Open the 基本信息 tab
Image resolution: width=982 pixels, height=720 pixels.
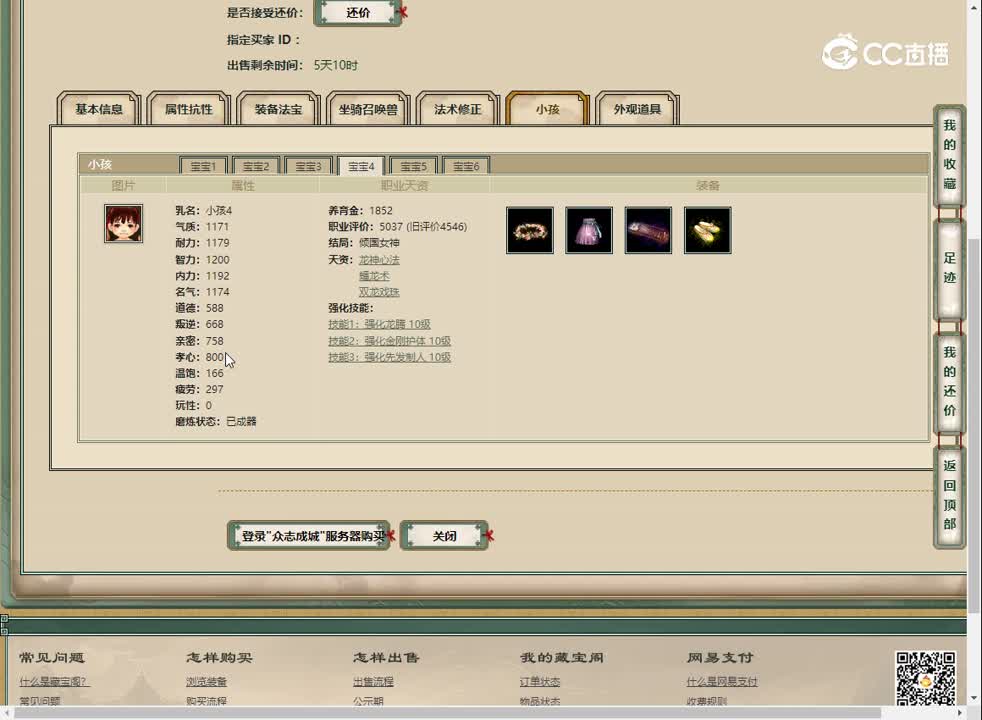tap(99, 109)
